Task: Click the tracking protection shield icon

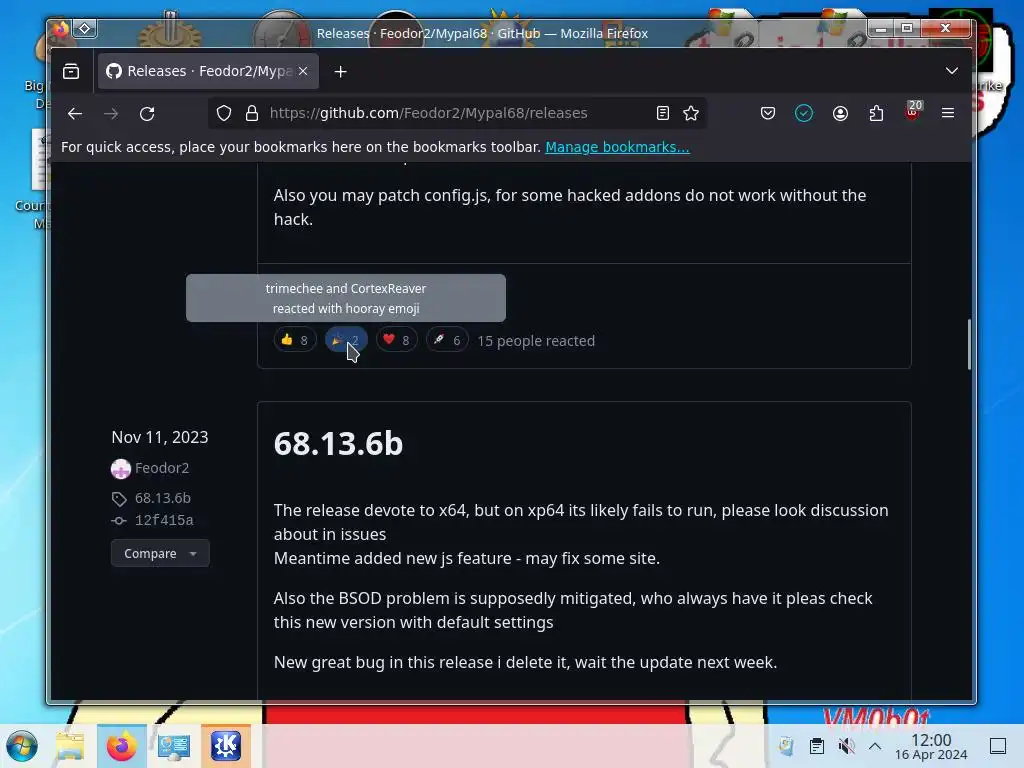Action: (224, 114)
